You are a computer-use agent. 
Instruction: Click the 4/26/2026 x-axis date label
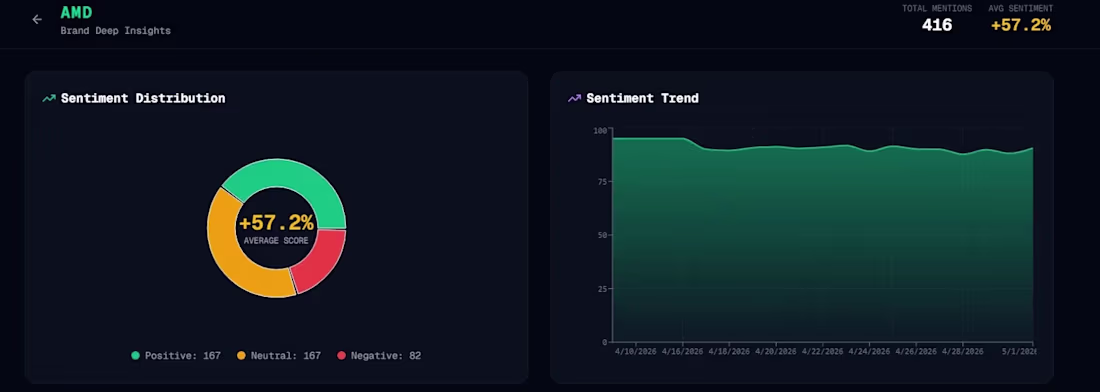(x=916, y=351)
